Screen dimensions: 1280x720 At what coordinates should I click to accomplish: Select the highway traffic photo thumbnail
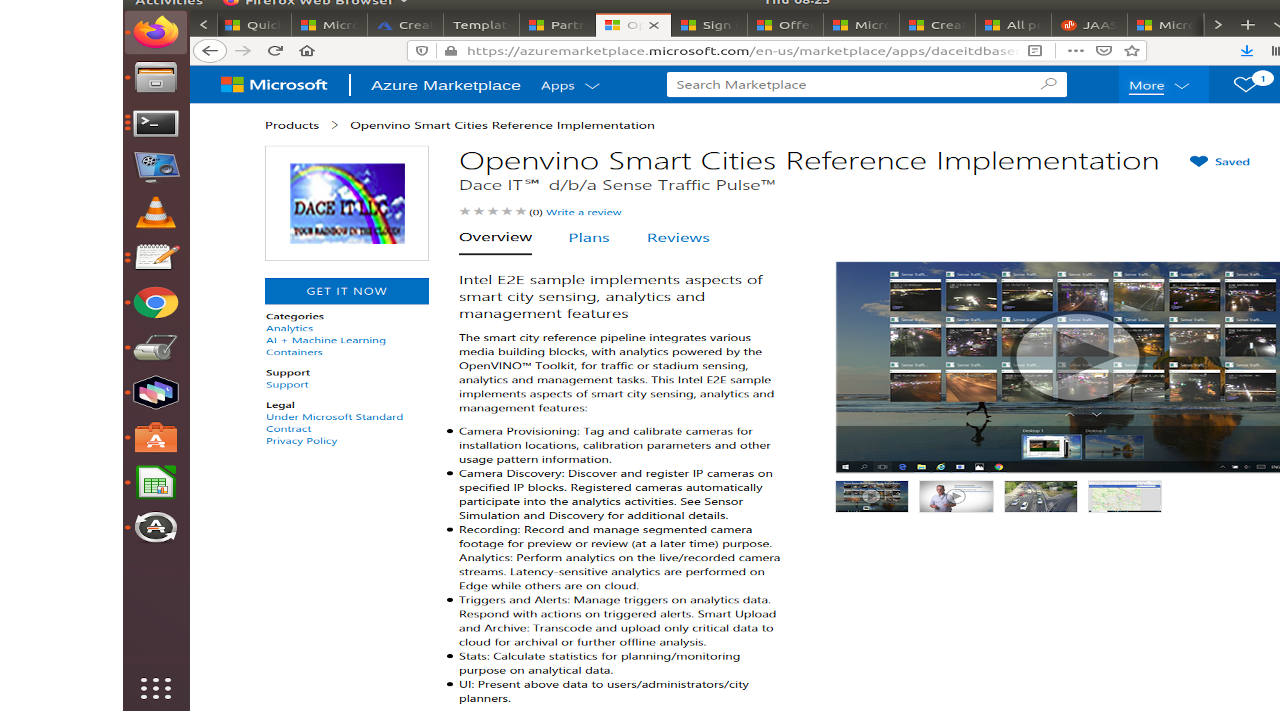[x=1041, y=496]
